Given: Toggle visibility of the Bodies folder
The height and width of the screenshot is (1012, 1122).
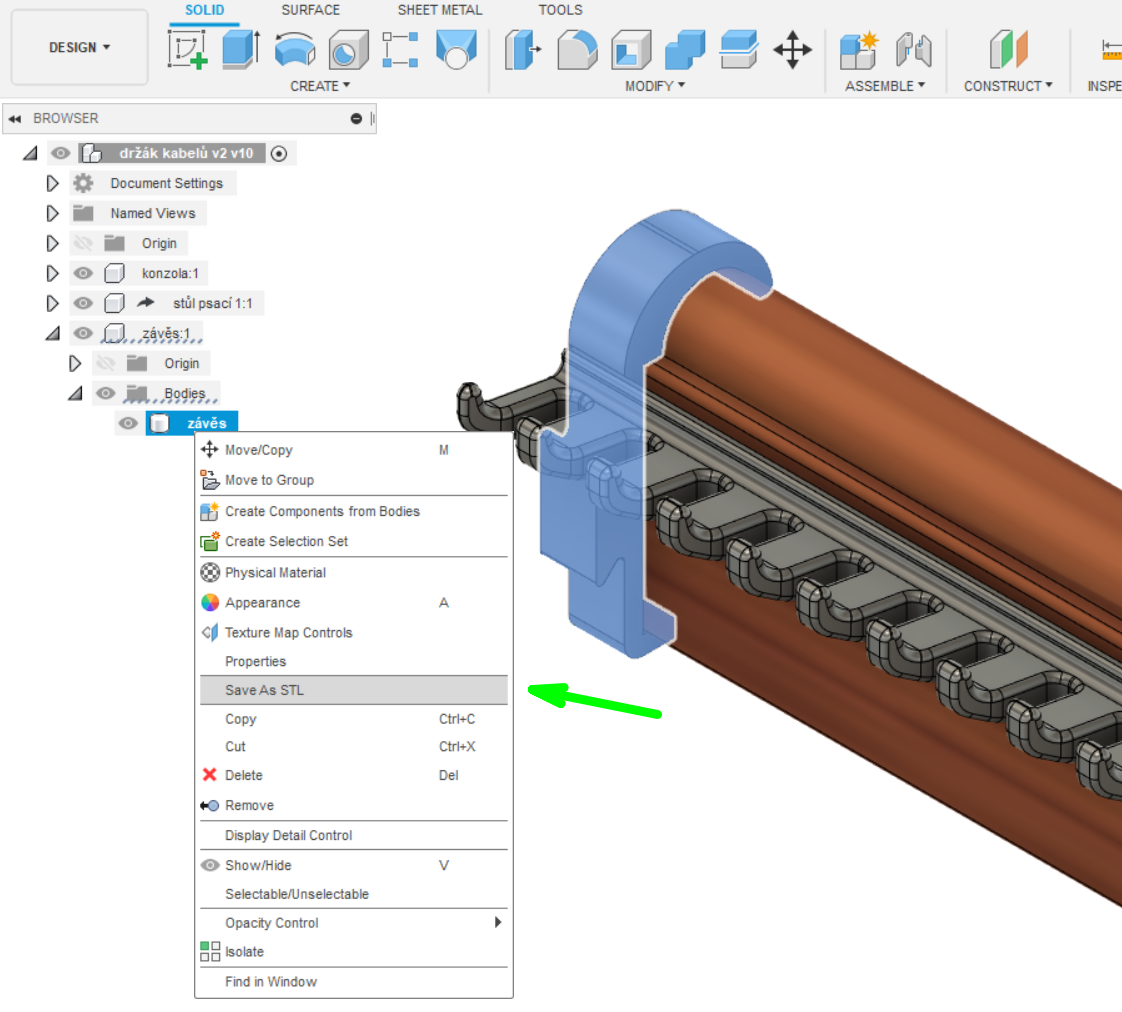Looking at the screenshot, I should tap(106, 393).
